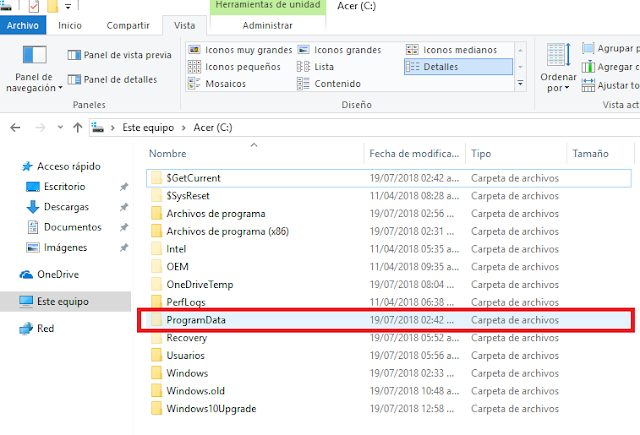Click layout gallery down arrow
The height and width of the screenshot is (435, 640).
coord(520,67)
